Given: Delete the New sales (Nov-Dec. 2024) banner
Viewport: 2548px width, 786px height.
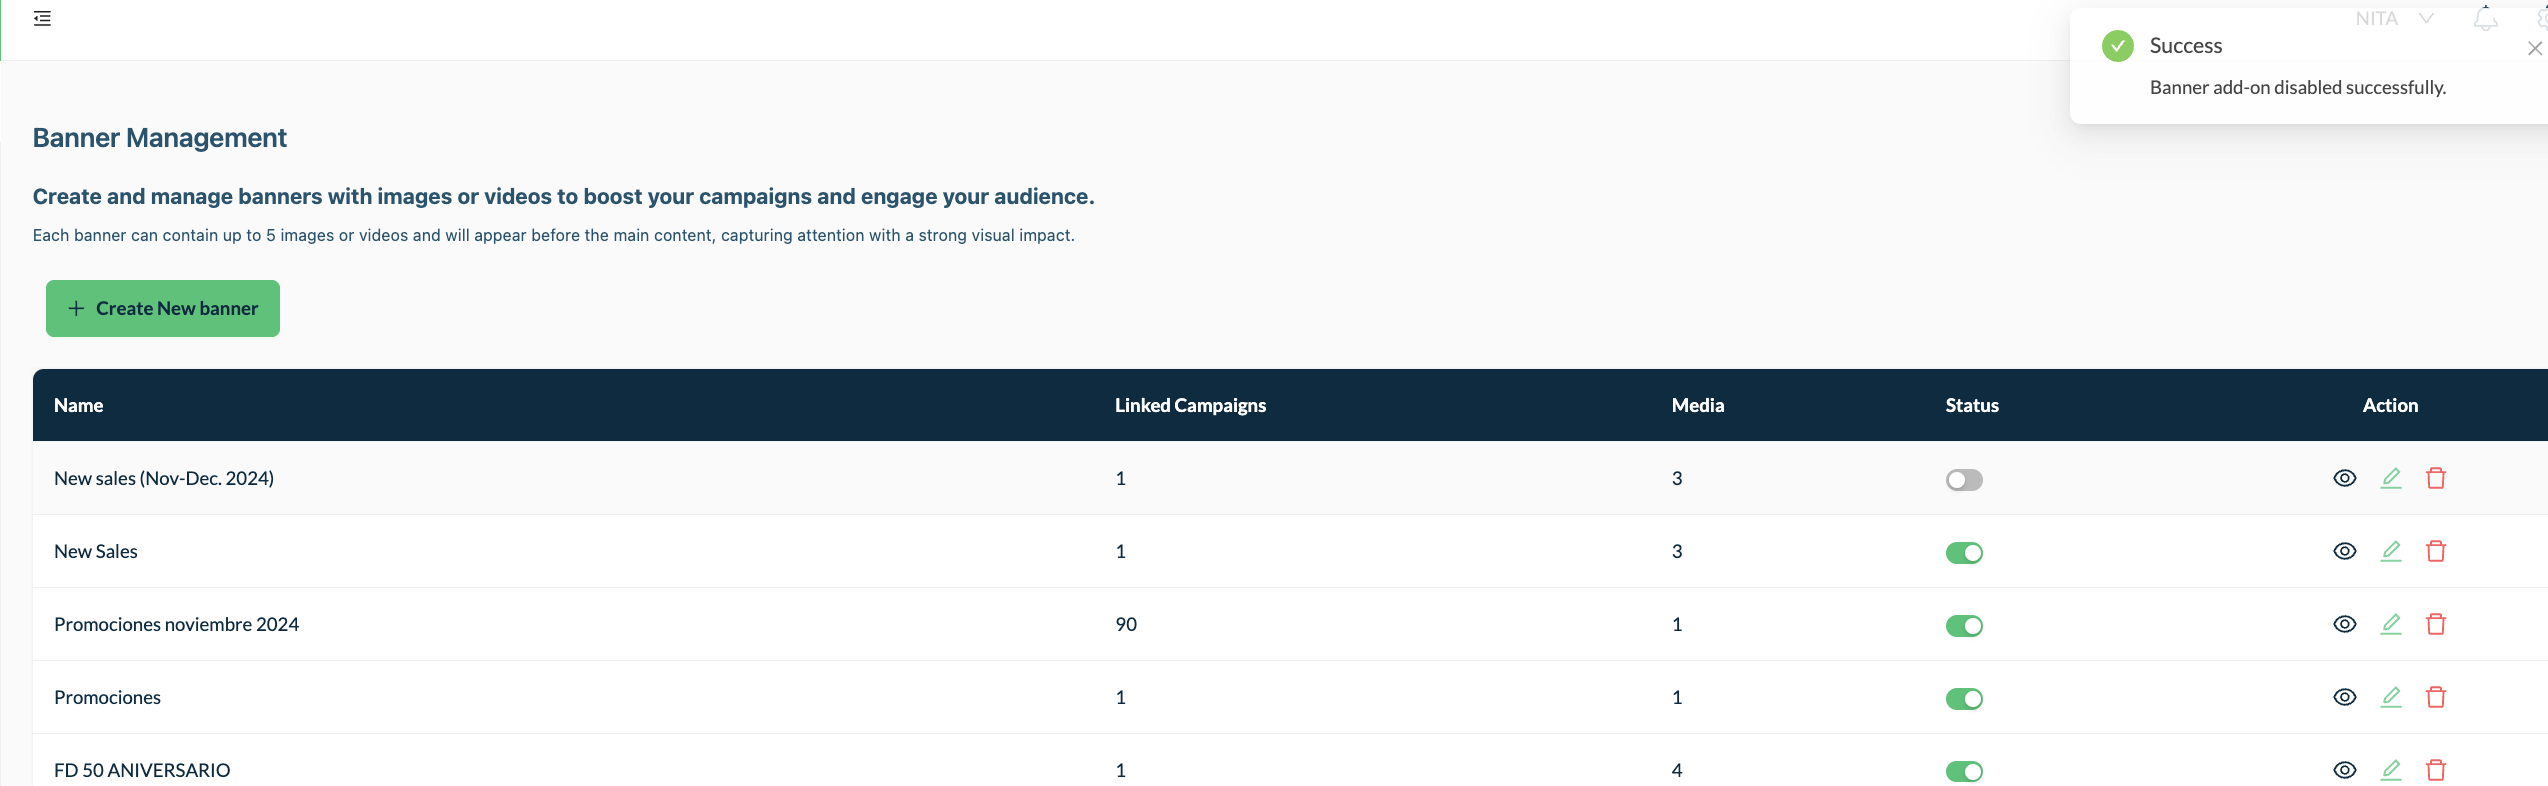Looking at the screenshot, I should point(2436,478).
